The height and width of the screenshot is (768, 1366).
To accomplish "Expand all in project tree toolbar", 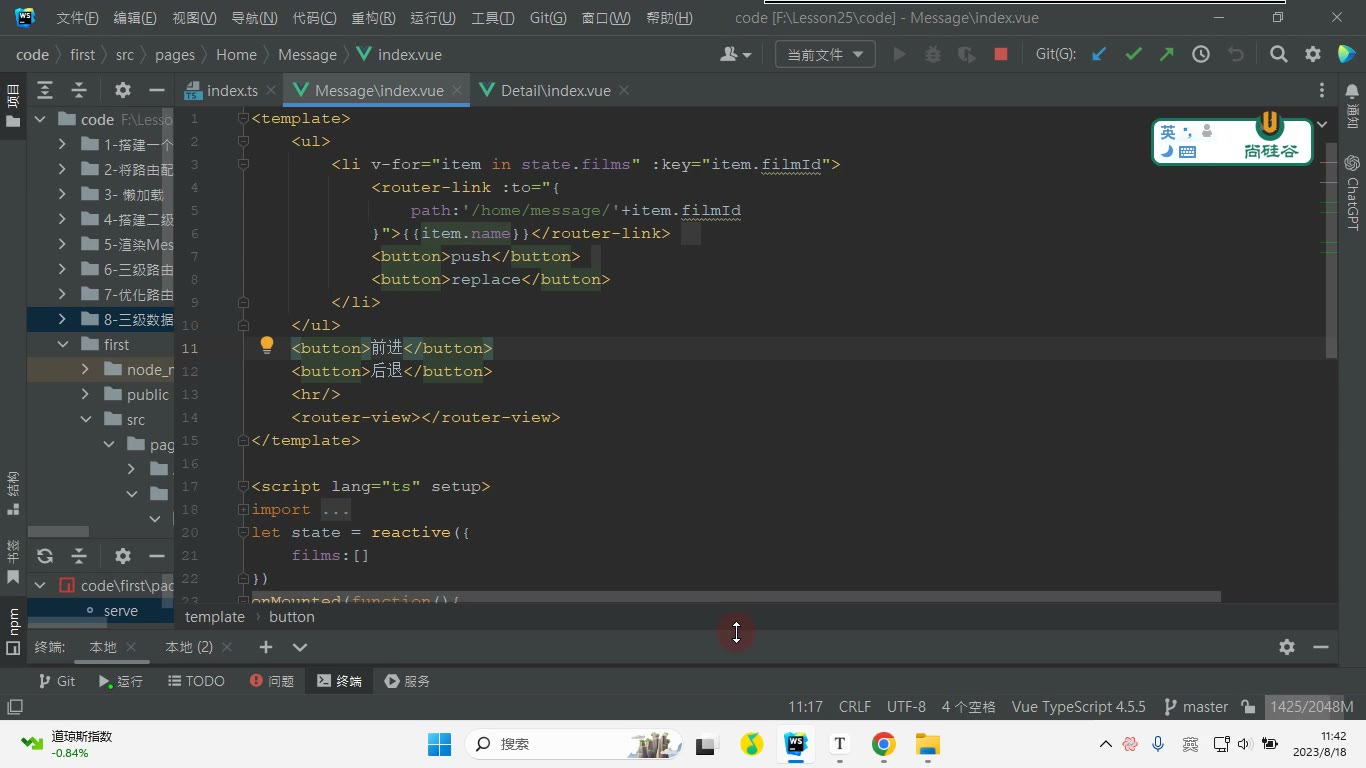I will point(45,90).
